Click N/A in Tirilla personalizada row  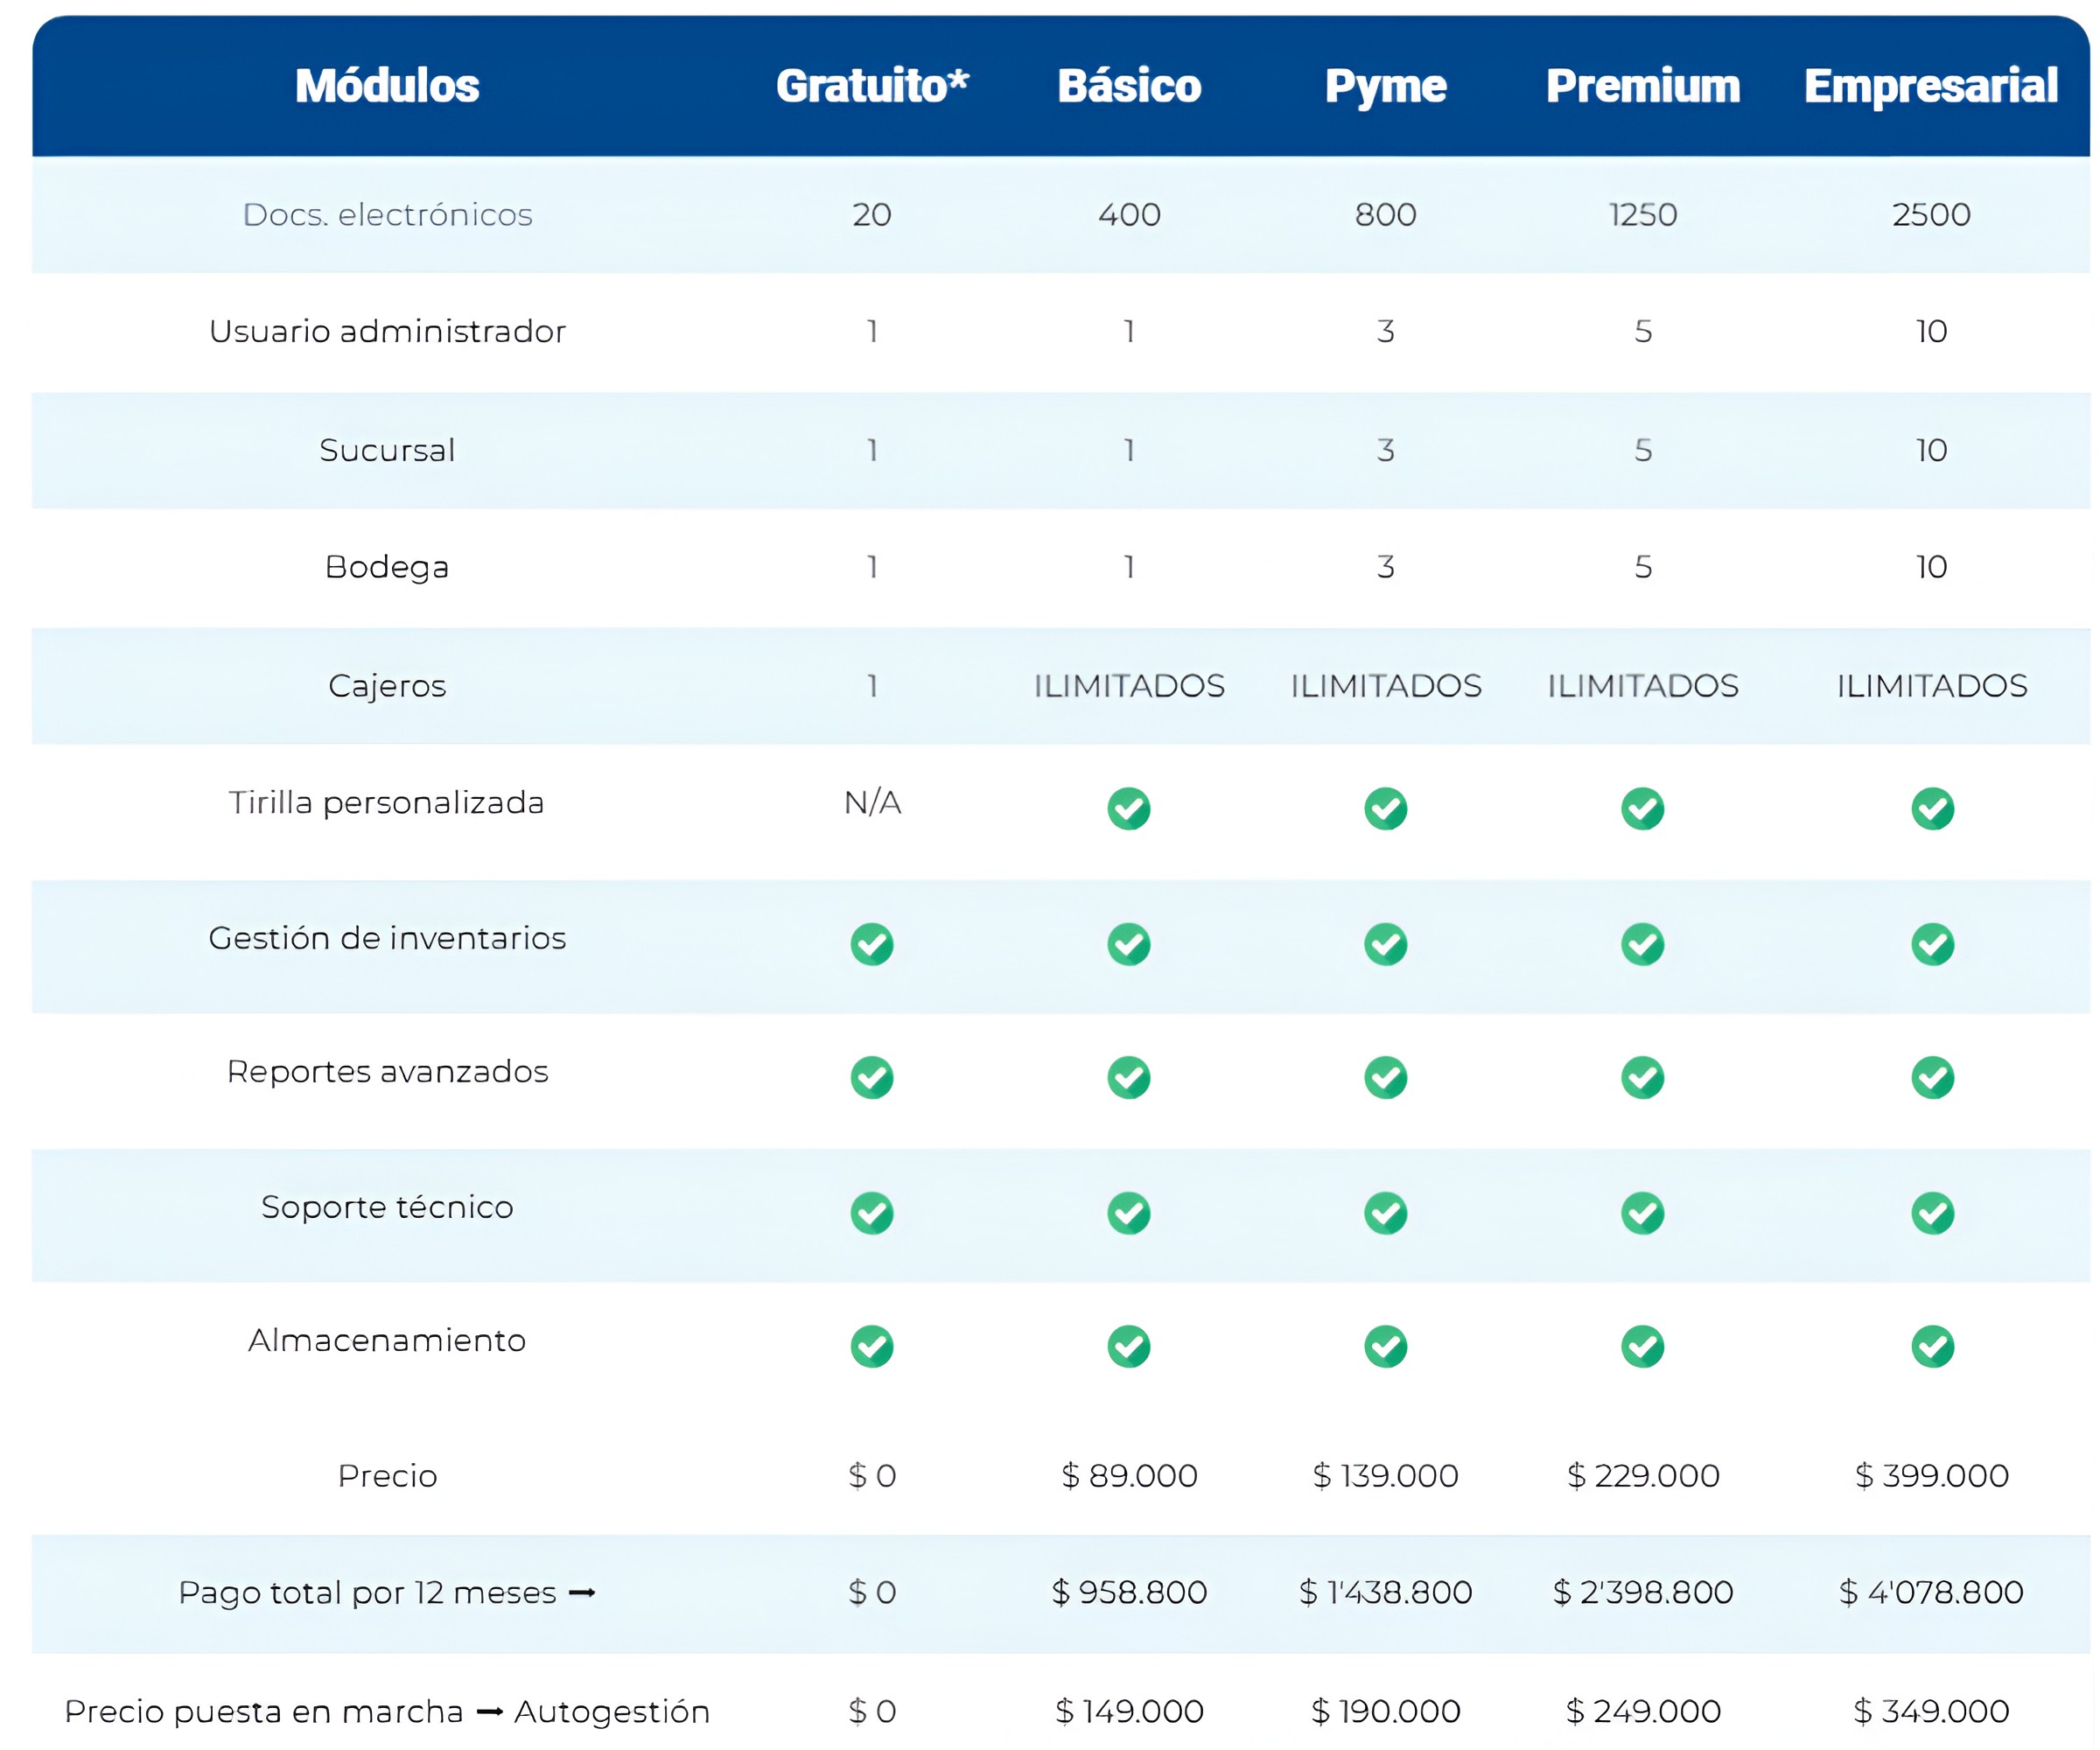click(872, 802)
